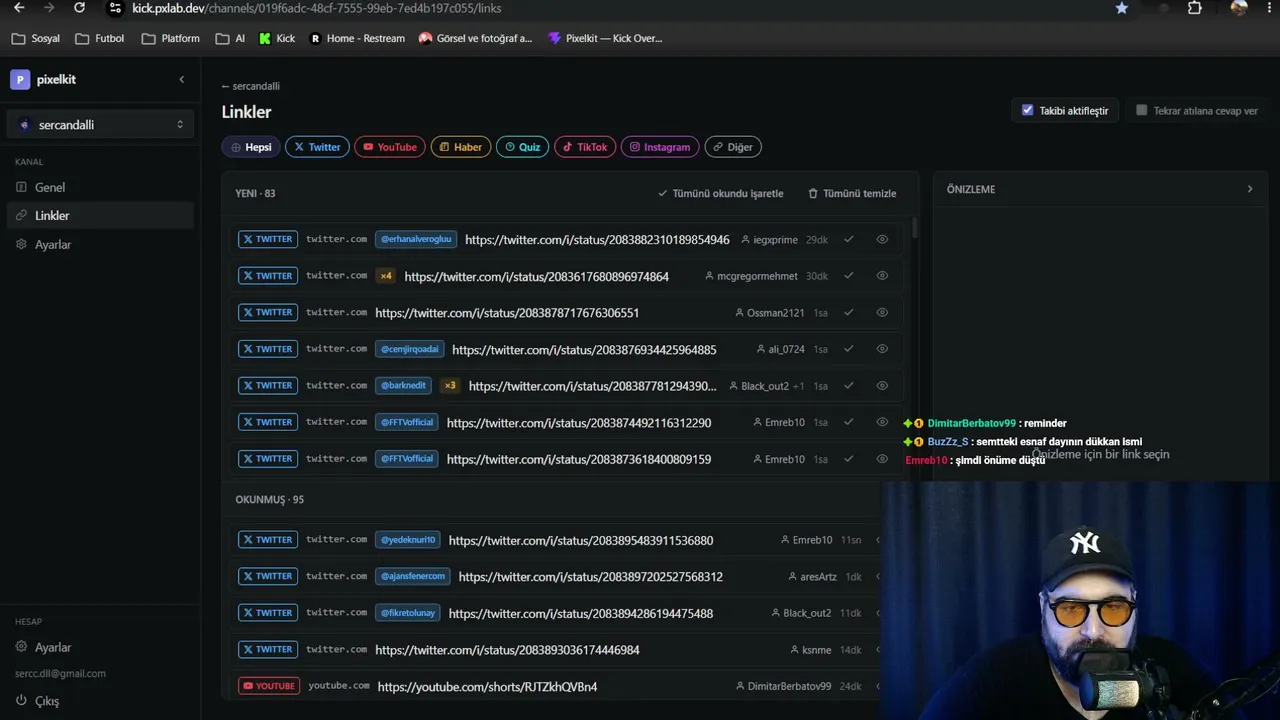The image size is (1280, 720).
Task: Open the Görsel ve fotoğraf bookmark
Action: pos(476,39)
